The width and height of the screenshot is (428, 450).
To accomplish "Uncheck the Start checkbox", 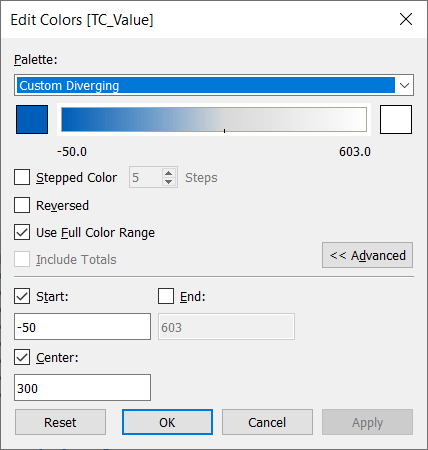I will coord(22,296).
